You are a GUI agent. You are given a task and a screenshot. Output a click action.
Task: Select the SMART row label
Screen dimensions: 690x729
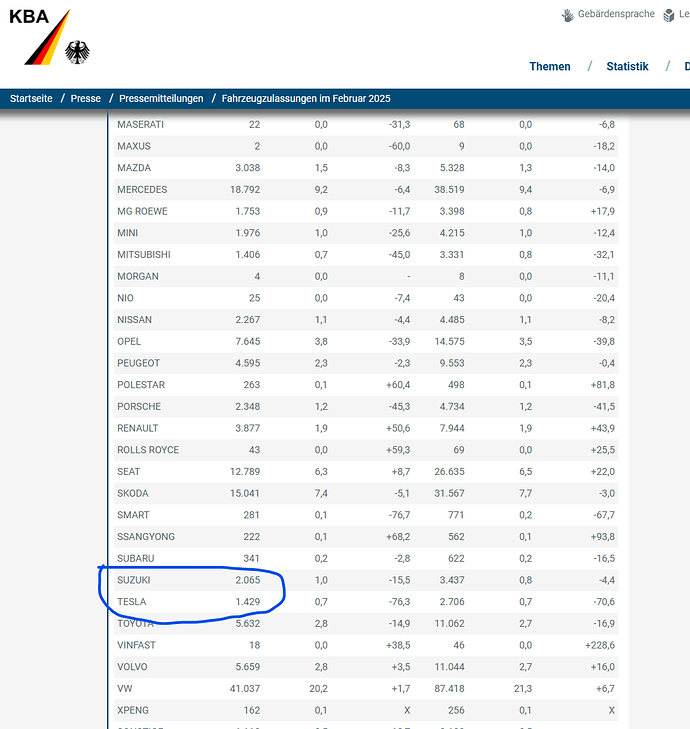pyautogui.click(x=133, y=515)
